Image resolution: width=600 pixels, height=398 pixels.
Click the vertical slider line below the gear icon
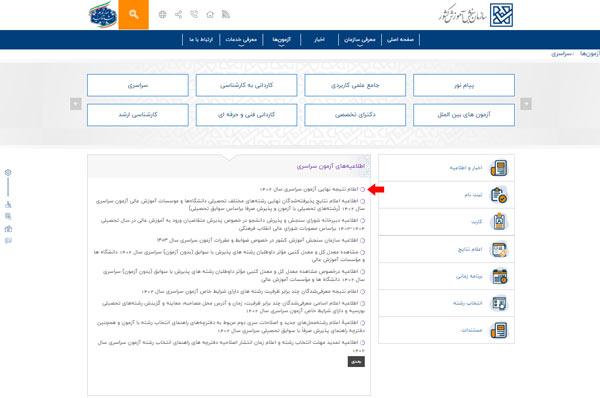[8, 187]
